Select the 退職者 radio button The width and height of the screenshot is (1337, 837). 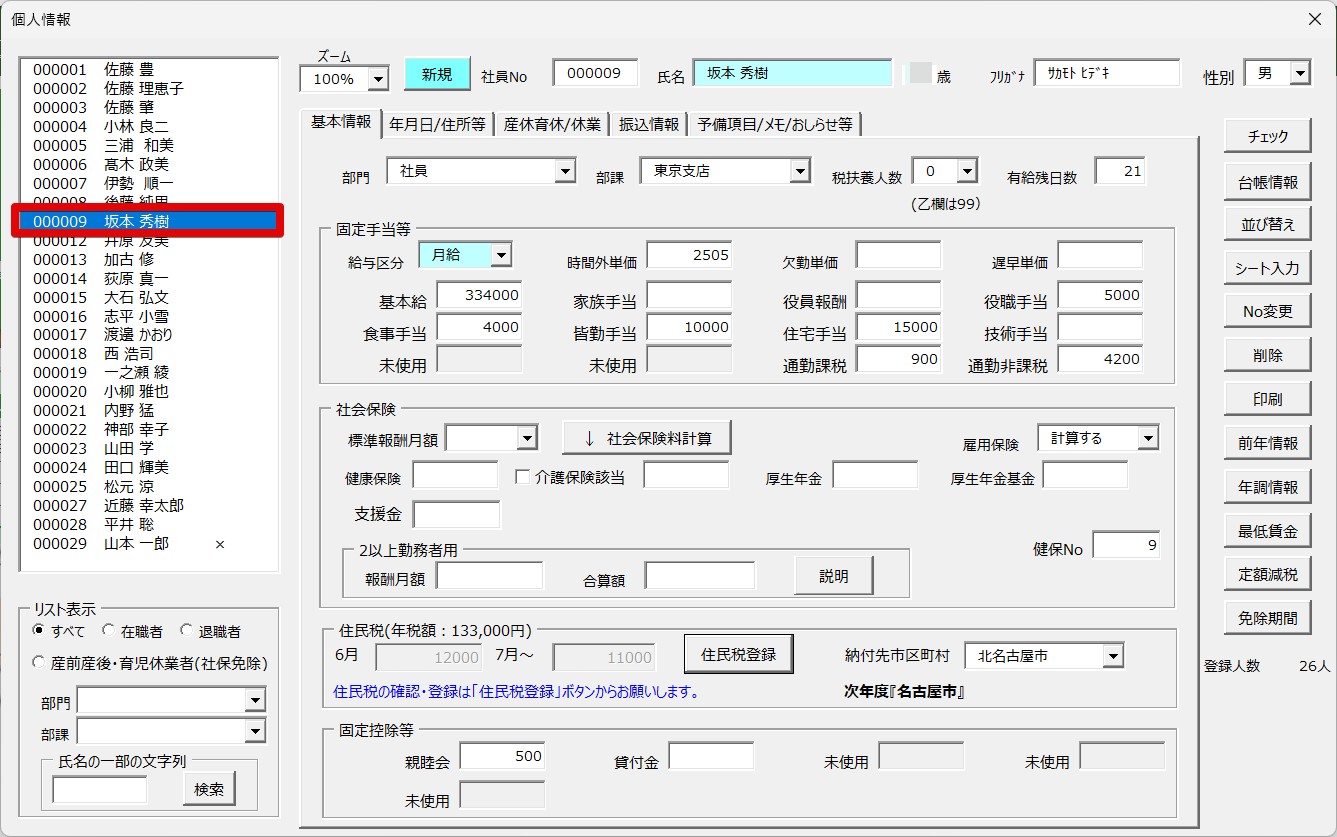186,631
